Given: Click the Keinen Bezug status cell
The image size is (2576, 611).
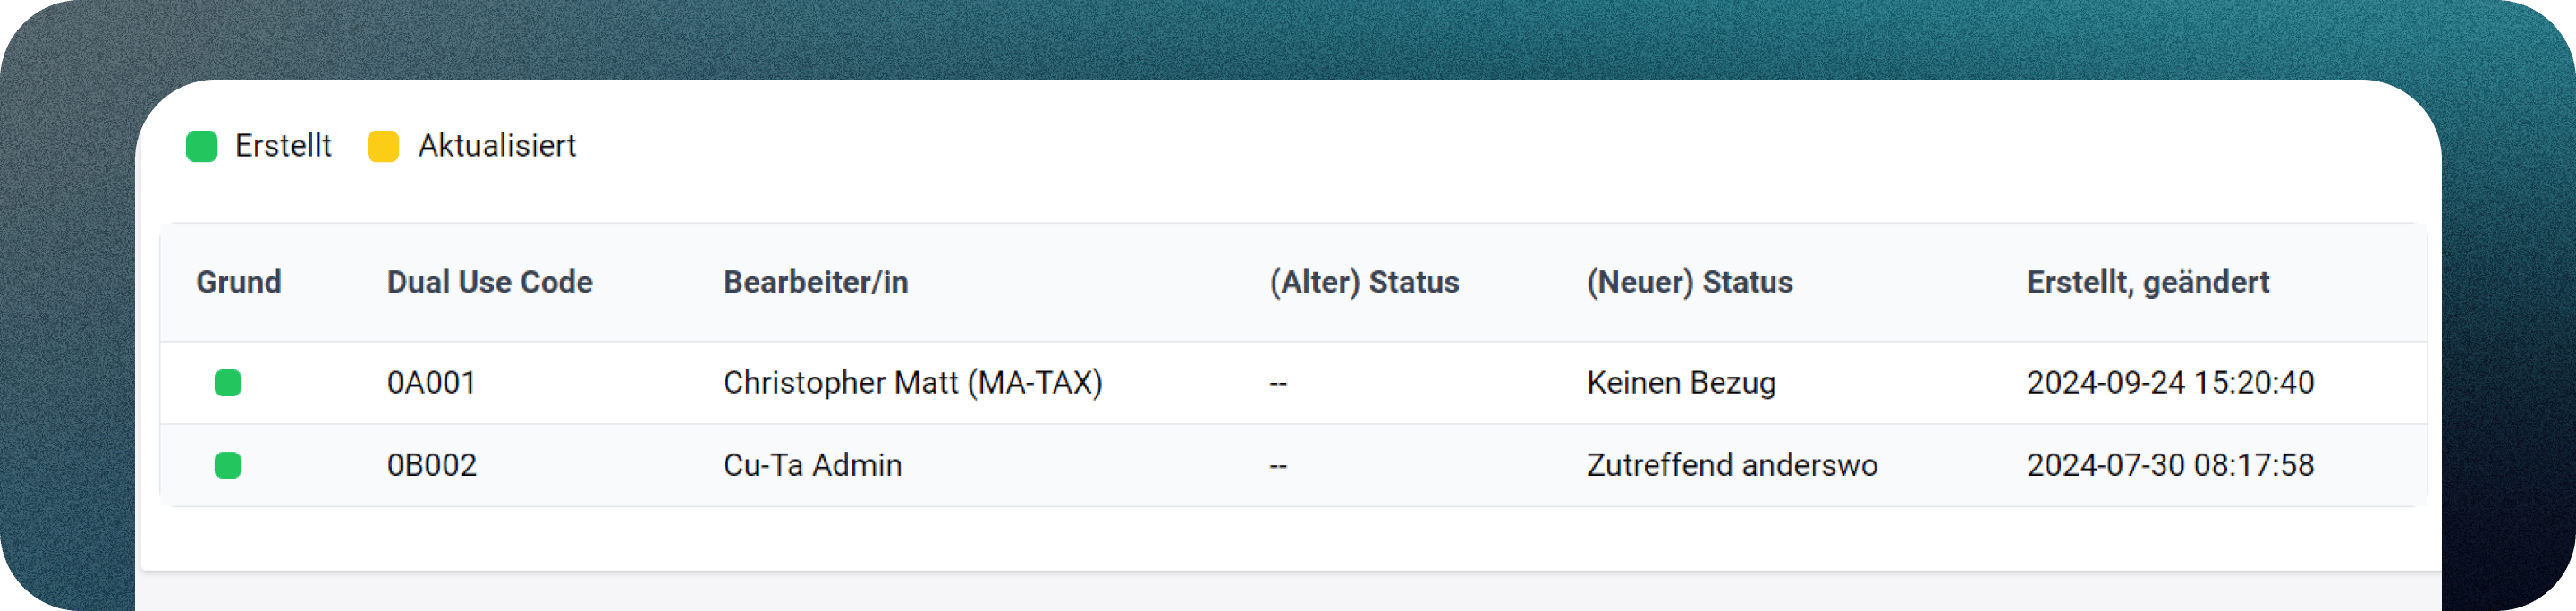Looking at the screenshot, I should pos(1681,383).
